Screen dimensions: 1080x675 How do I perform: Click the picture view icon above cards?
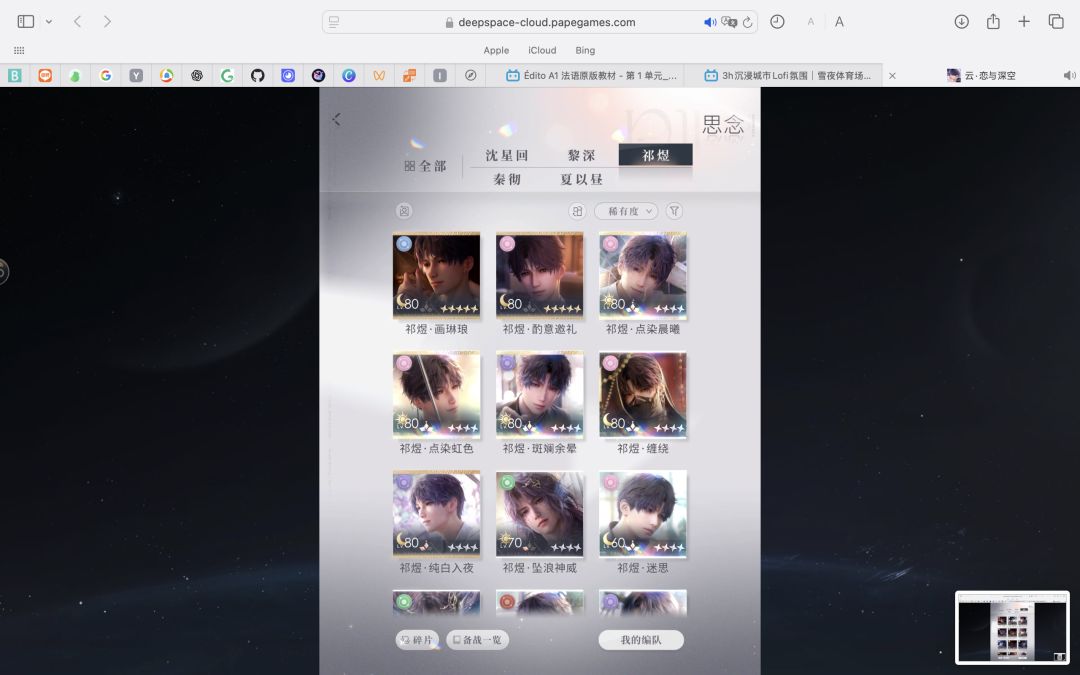click(x=404, y=211)
